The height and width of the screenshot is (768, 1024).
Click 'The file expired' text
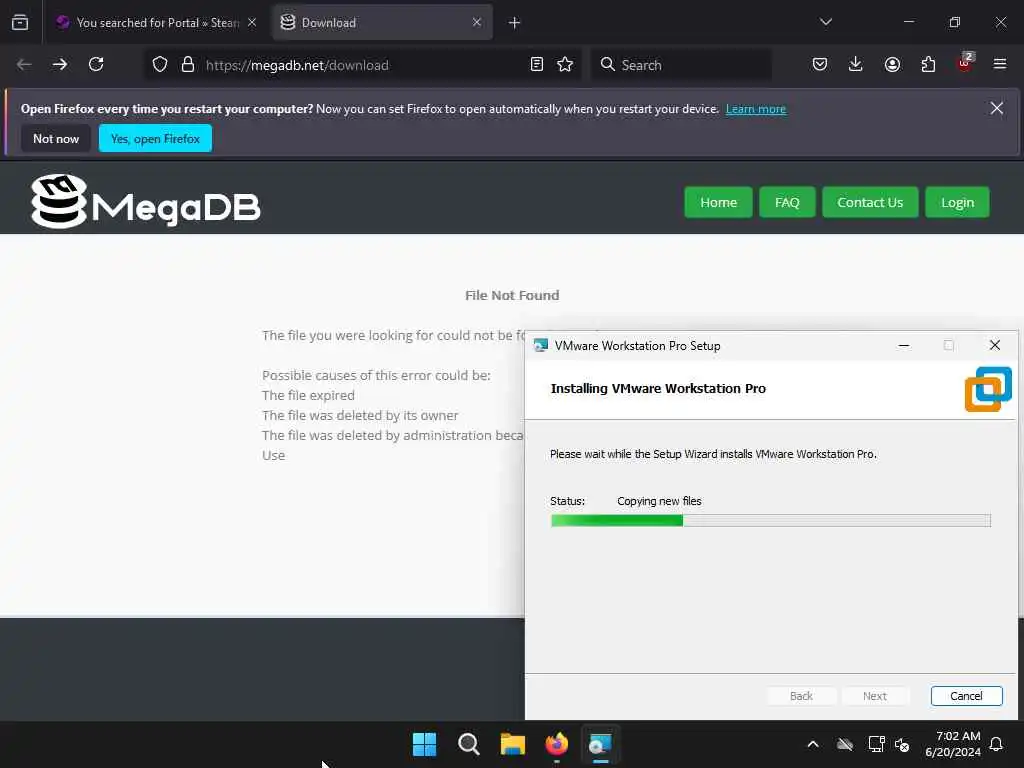(308, 395)
